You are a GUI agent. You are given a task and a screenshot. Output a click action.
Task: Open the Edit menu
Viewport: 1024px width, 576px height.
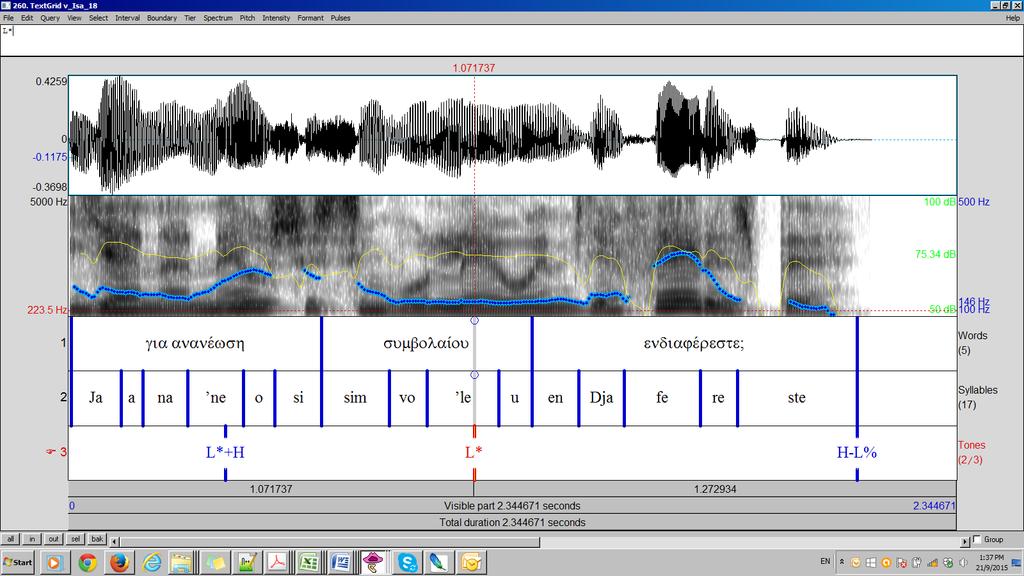point(27,18)
